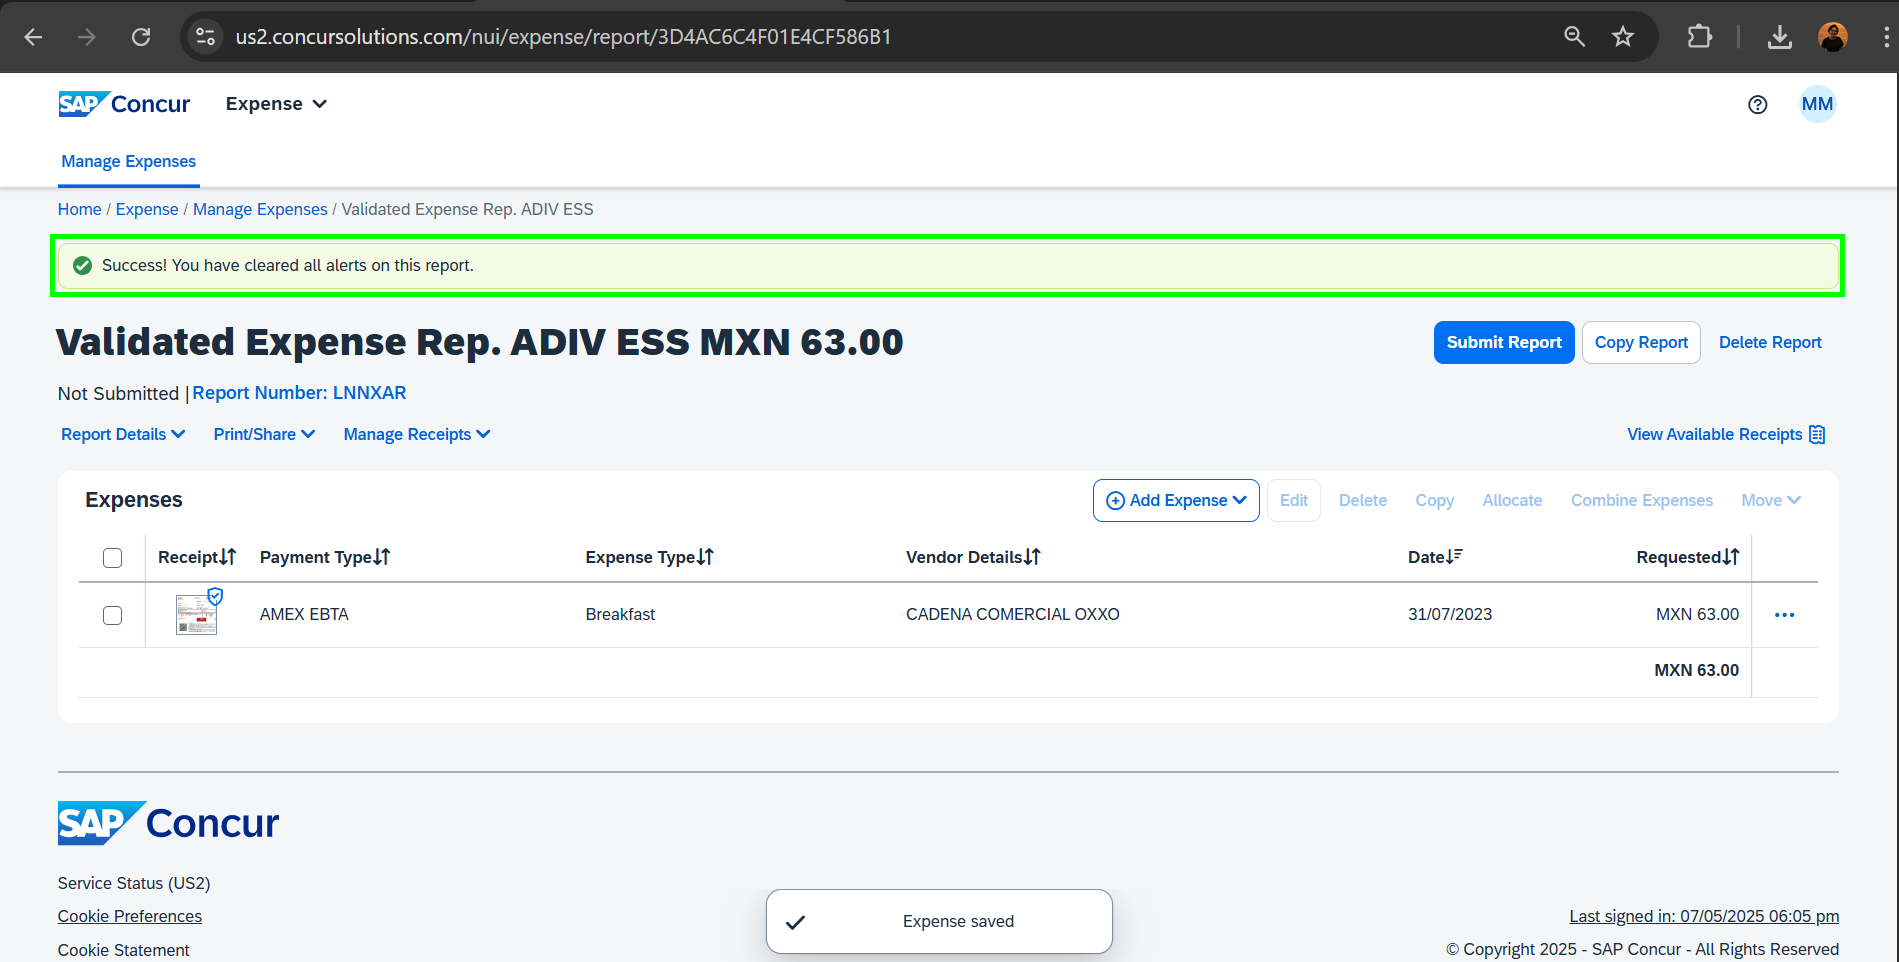Check the Breakfast expense row checkbox
The image size is (1899, 962).
pos(113,615)
